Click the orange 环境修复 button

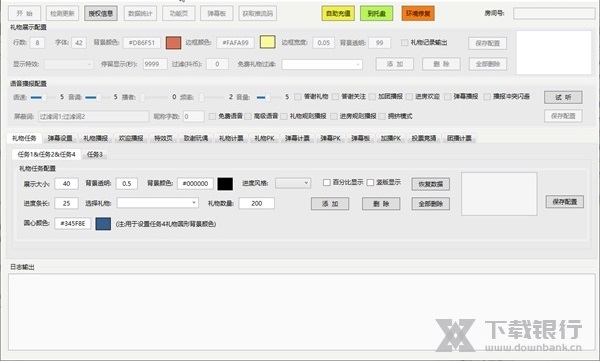click(x=418, y=13)
